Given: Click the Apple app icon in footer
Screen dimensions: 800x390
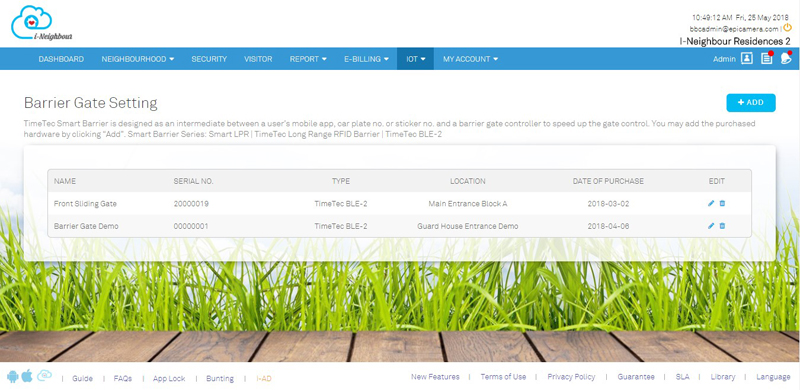Looking at the screenshot, I should coord(27,376).
